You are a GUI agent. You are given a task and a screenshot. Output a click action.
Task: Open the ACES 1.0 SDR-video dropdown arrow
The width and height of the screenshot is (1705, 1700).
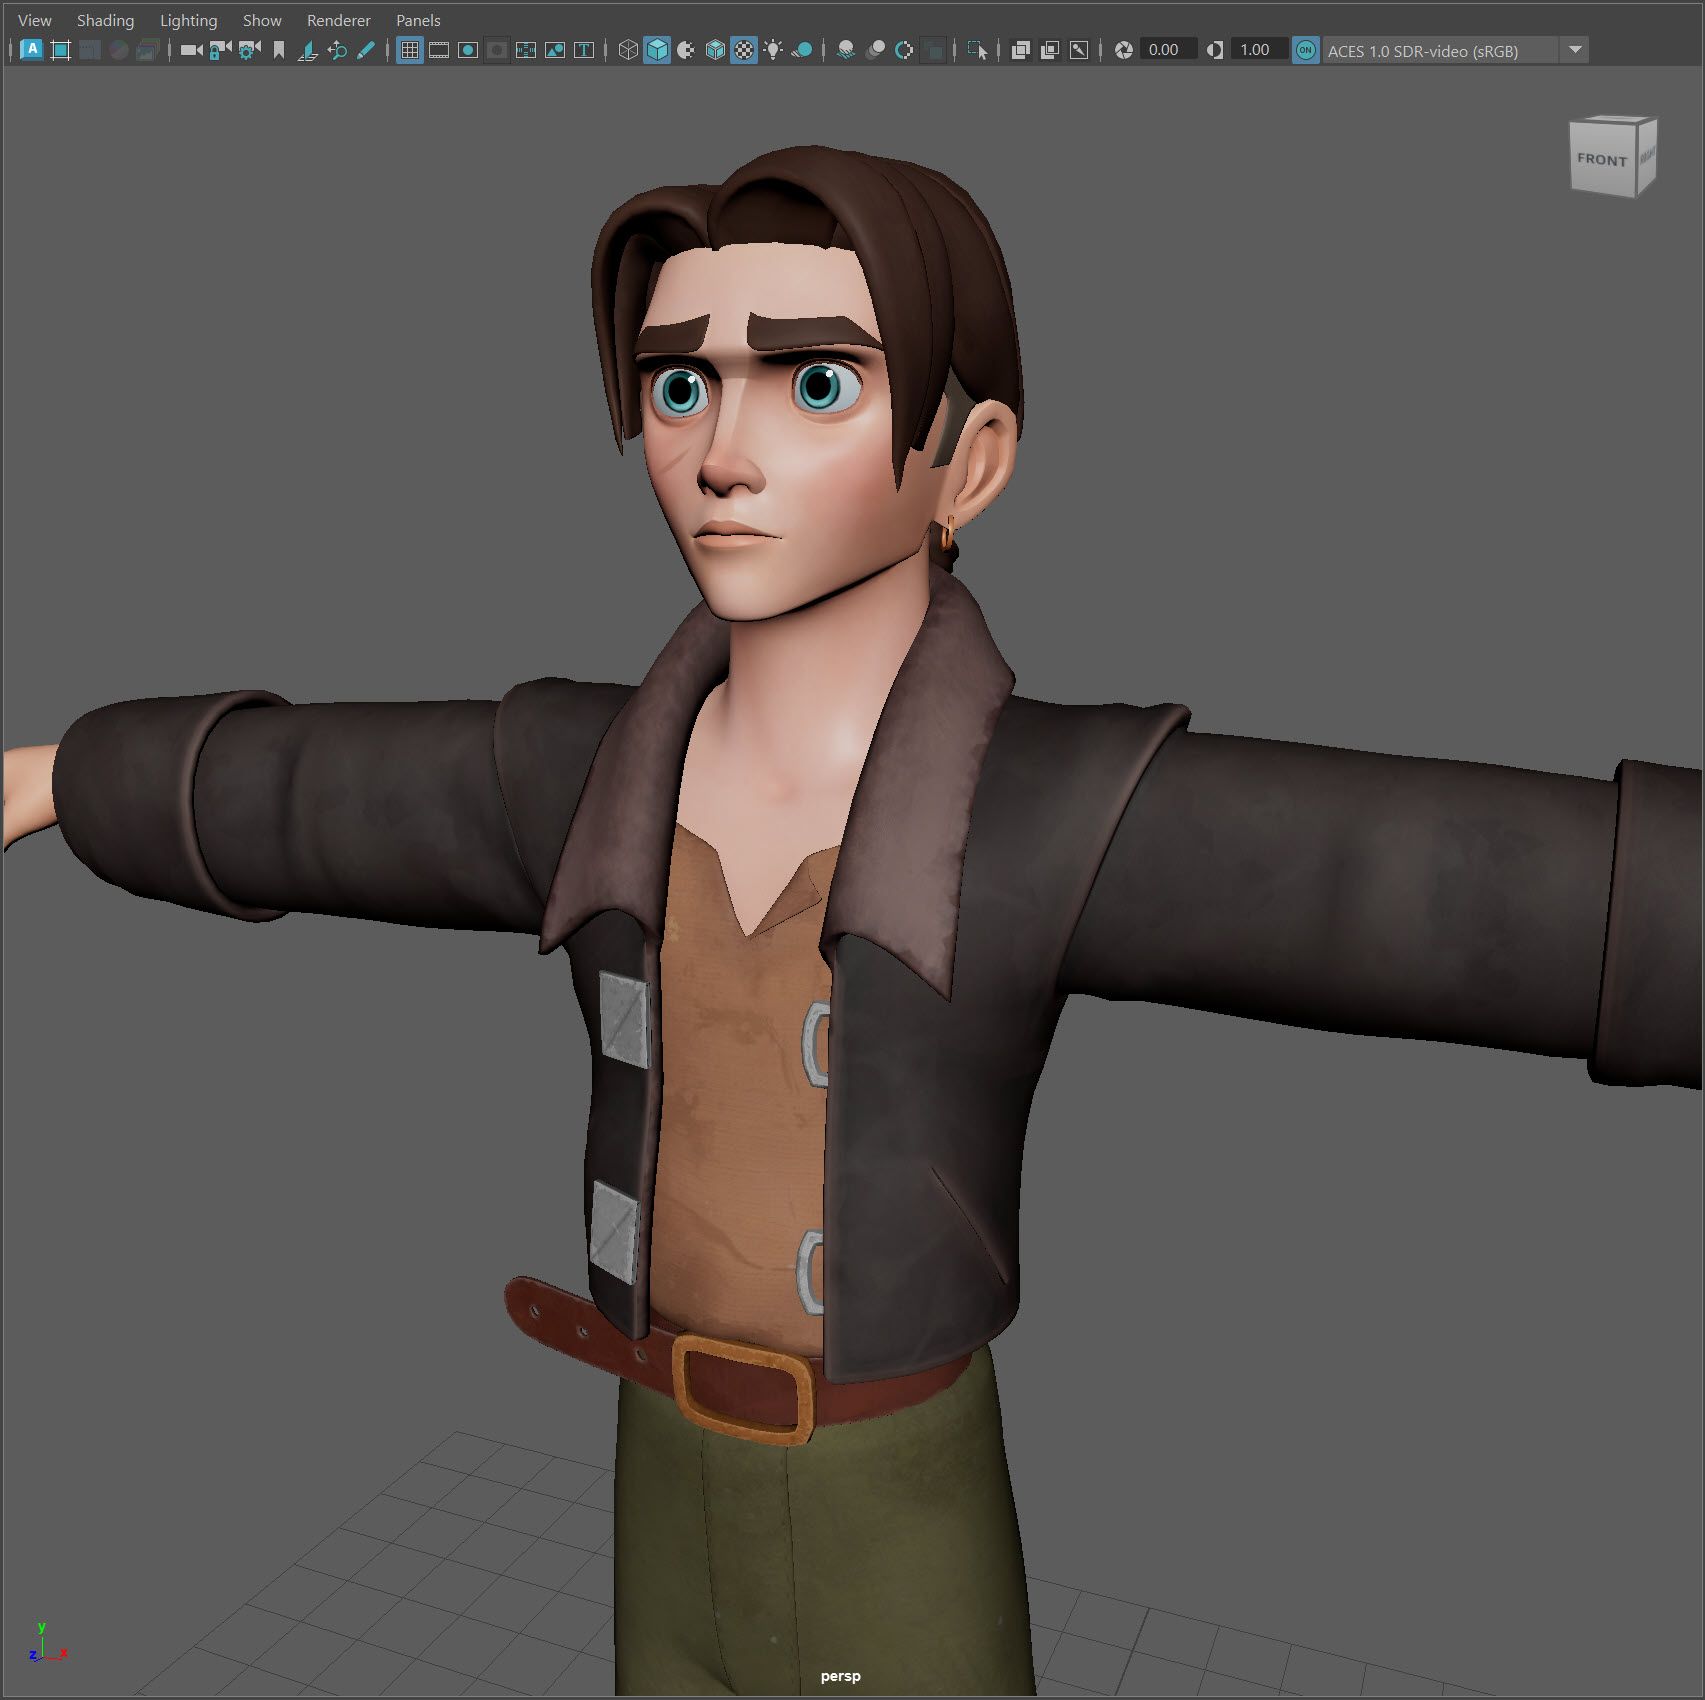[1575, 50]
